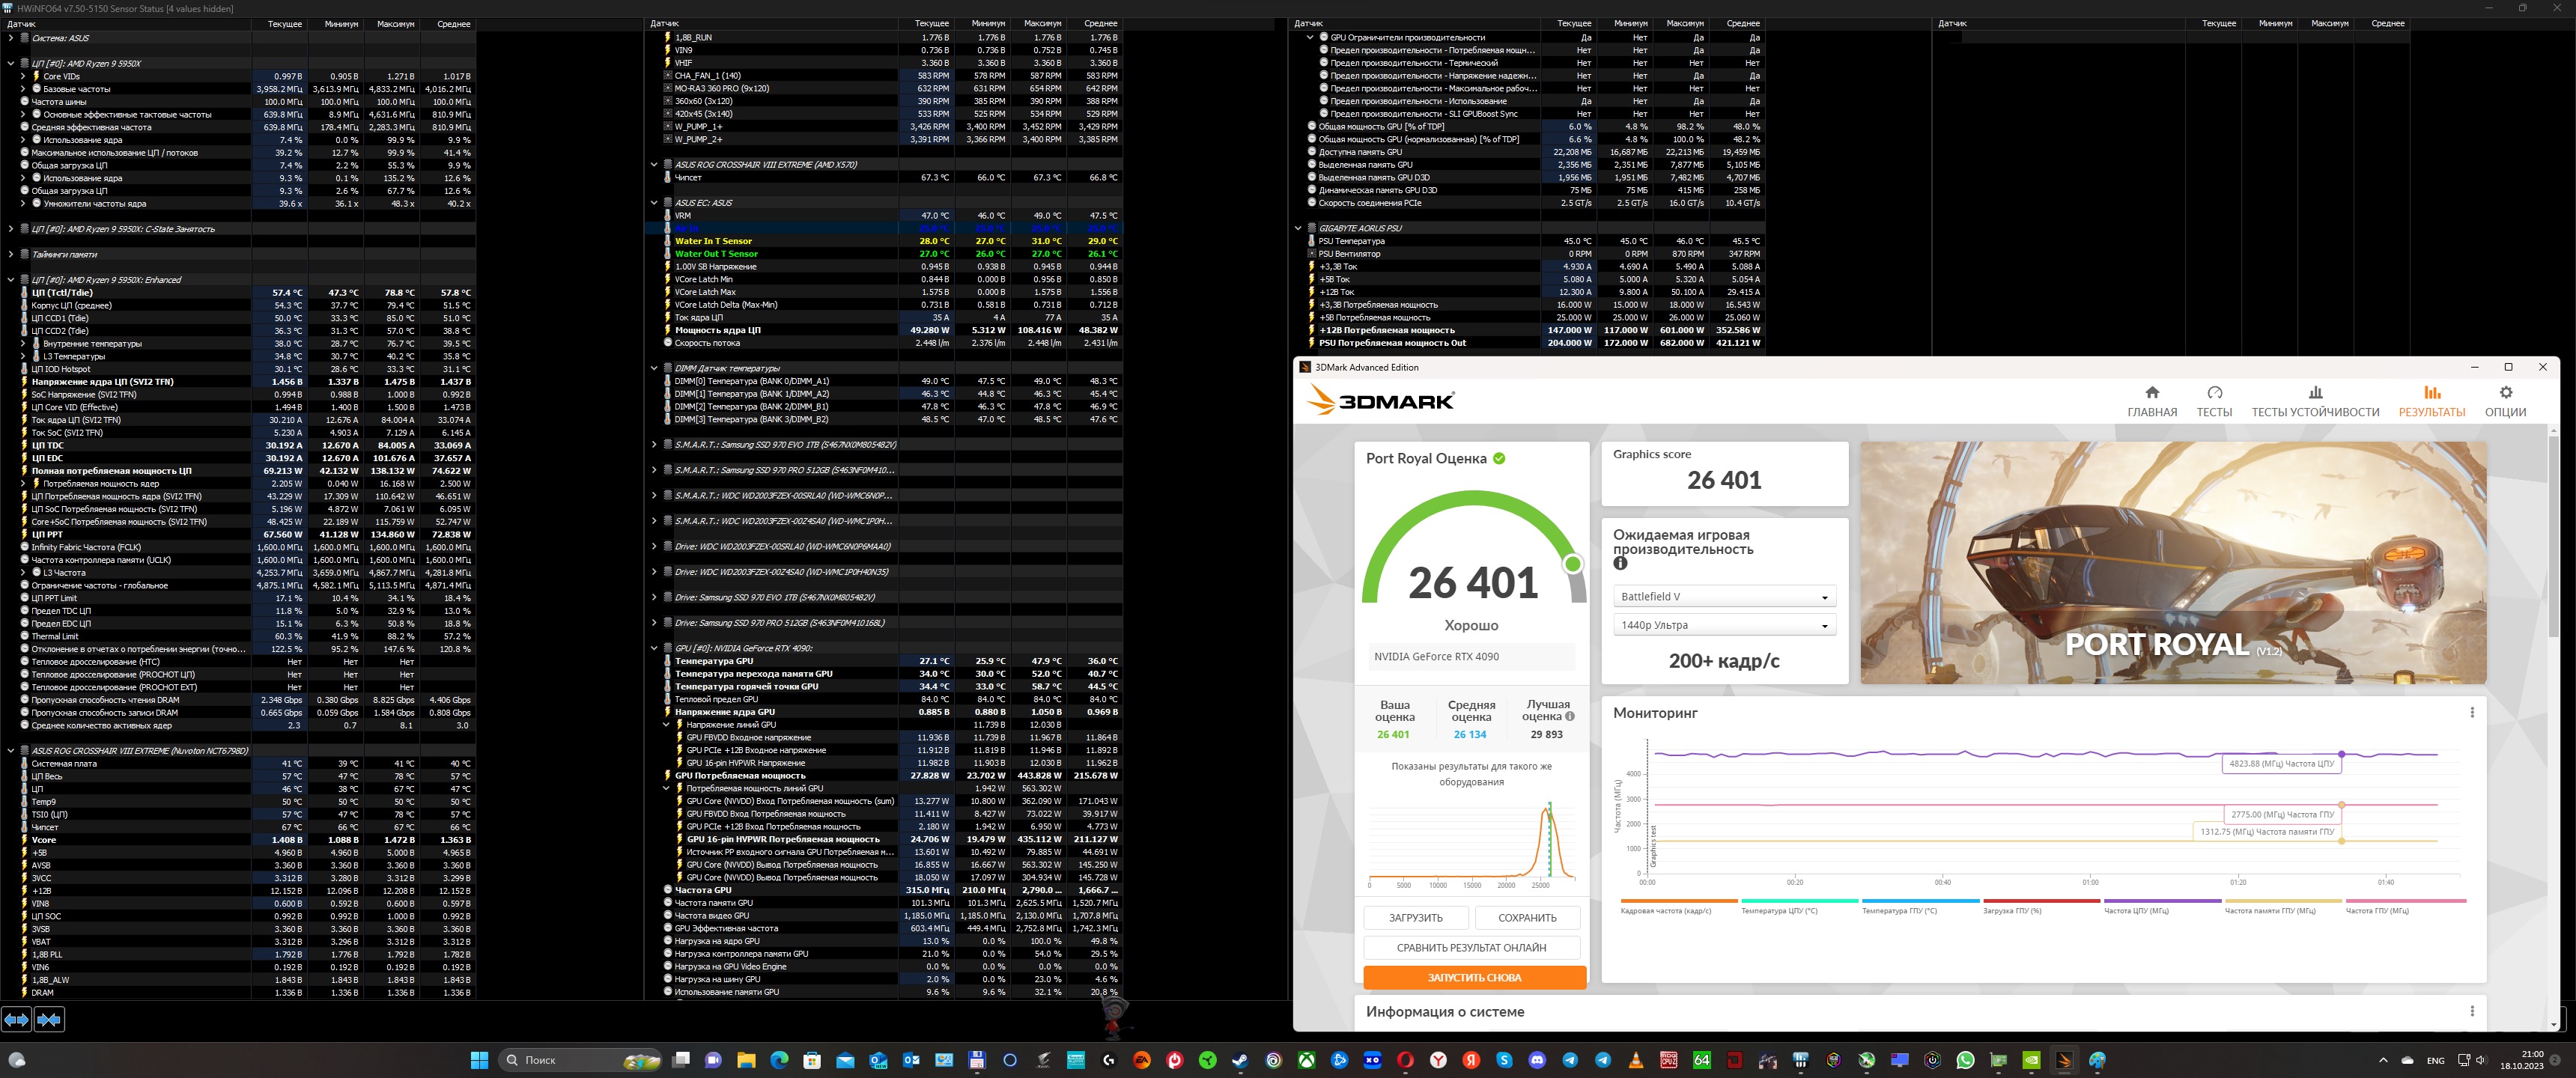
Task: Open the 3DMark home tab
Action: [2151, 401]
